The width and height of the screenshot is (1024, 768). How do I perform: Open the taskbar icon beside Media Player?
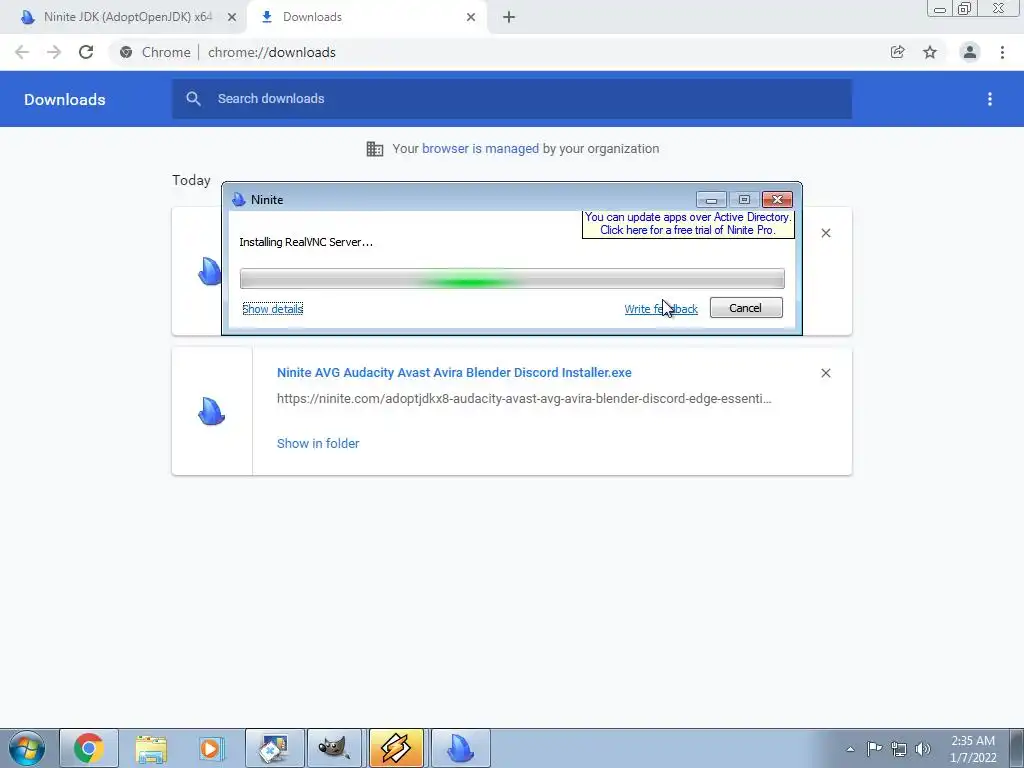pyautogui.click(x=274, y=748)
